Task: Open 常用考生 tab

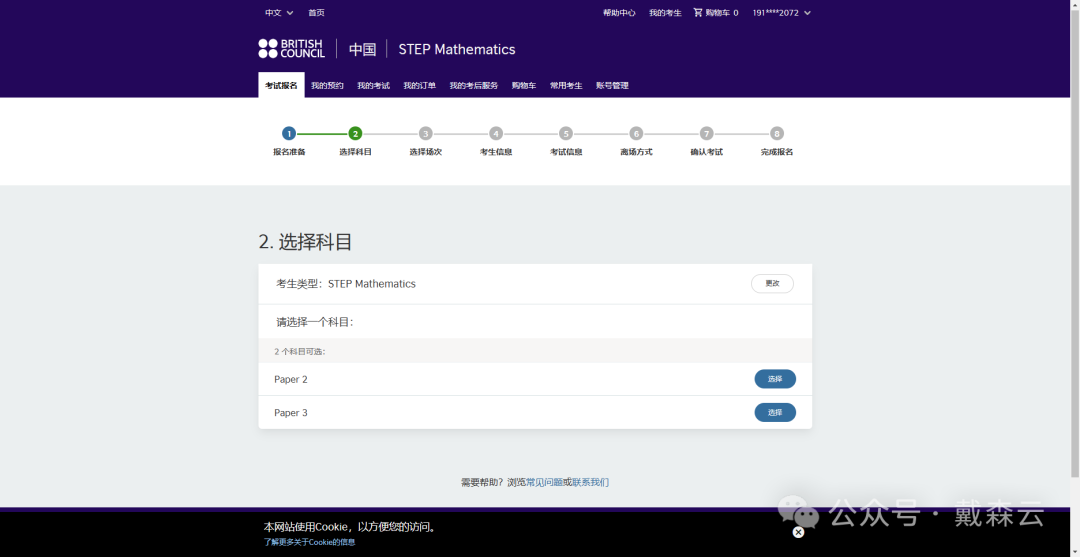Action: pyautogui.click(x=566, y=85)
